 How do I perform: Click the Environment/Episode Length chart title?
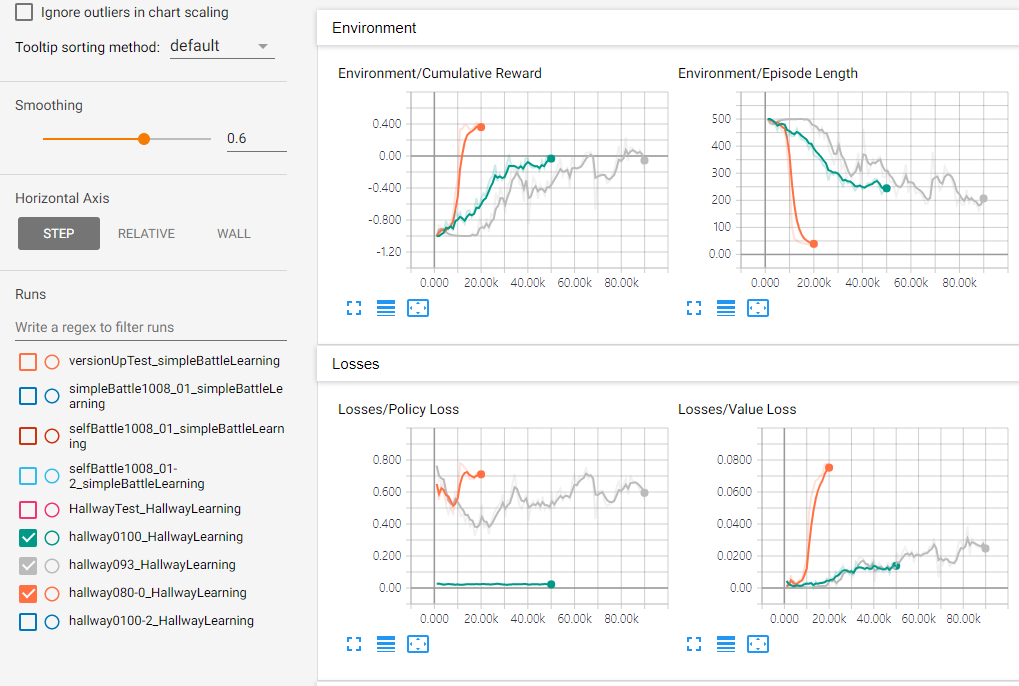click(767, 73)
